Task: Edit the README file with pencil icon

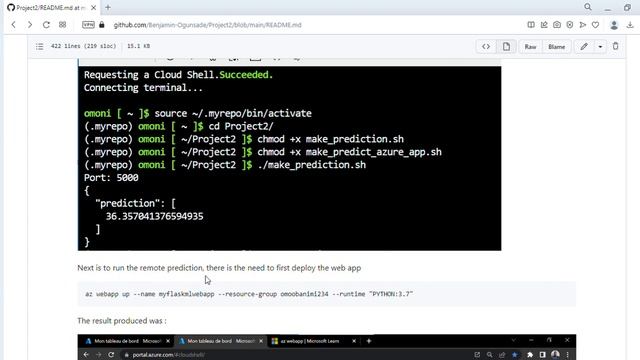Action: click(584, 47)
